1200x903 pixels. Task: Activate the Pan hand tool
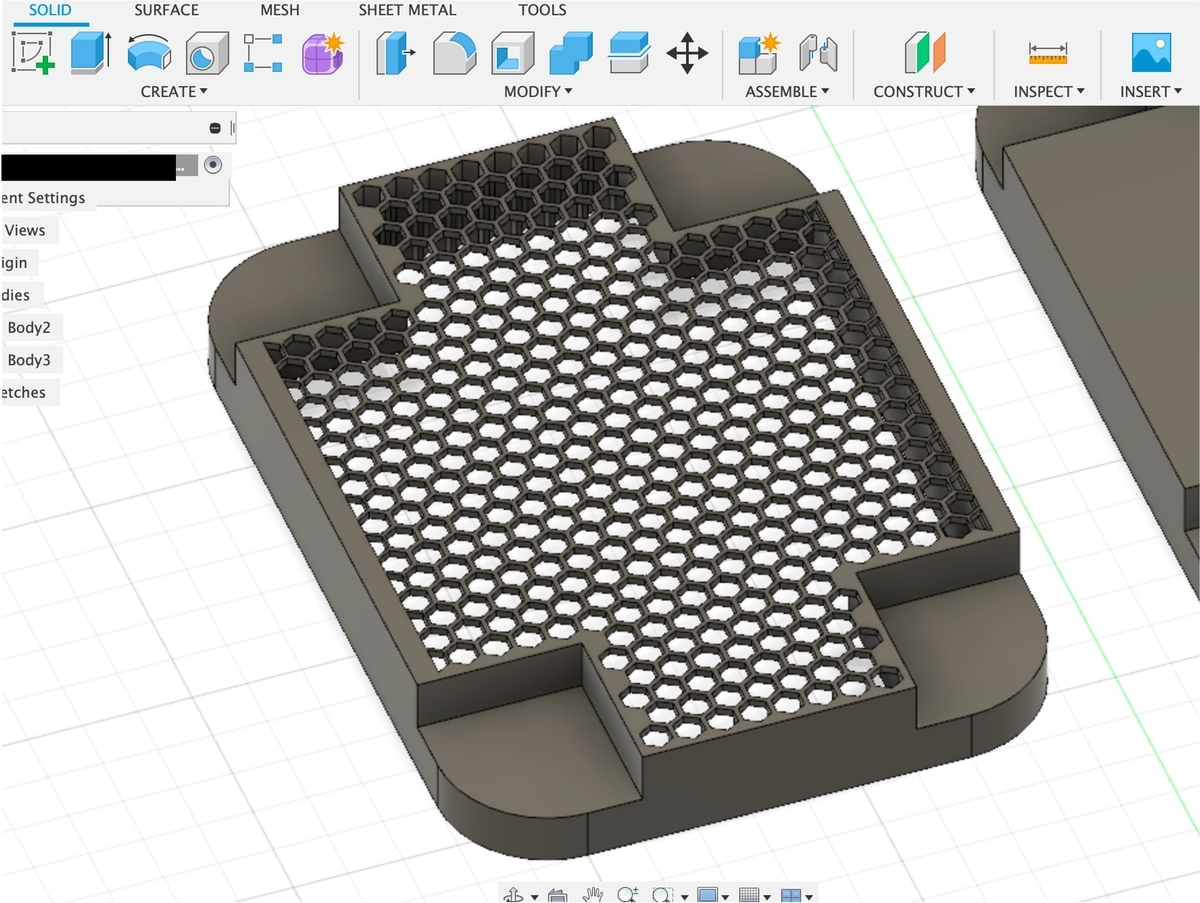click(x=593, y=894)
